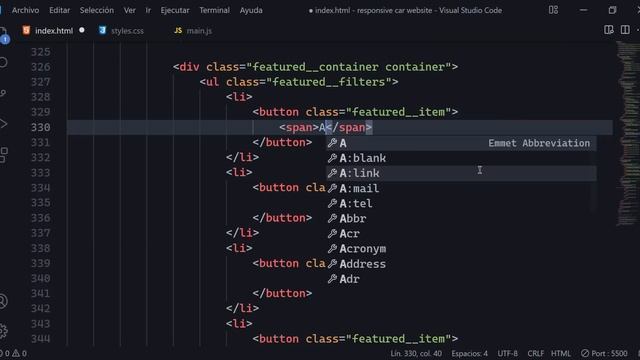Click line number 344
This screenshot has height=360, width=640.
pos(40,339)
